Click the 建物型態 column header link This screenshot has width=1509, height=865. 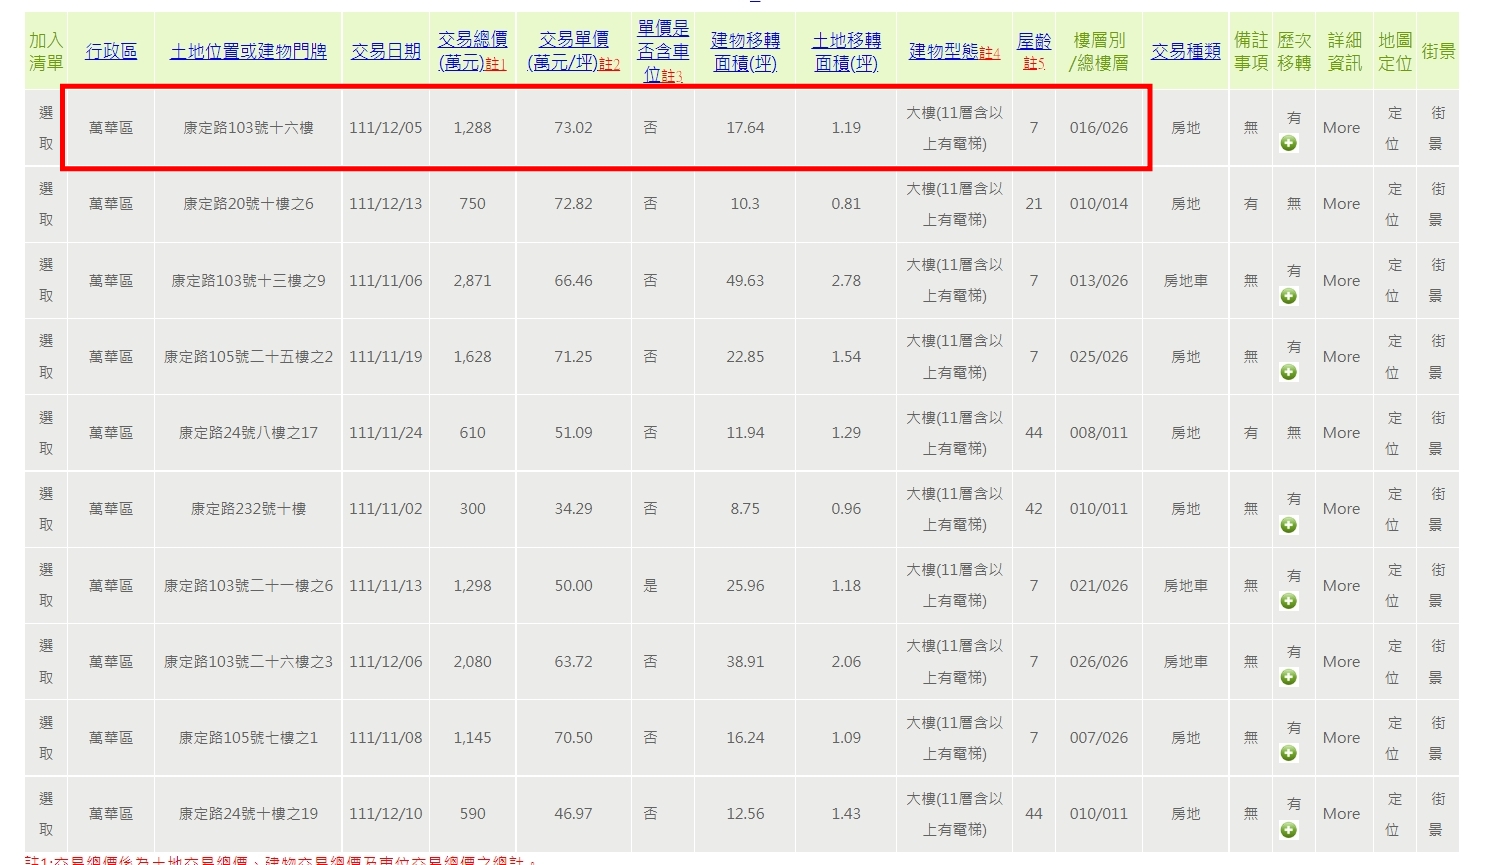(945, 51)
